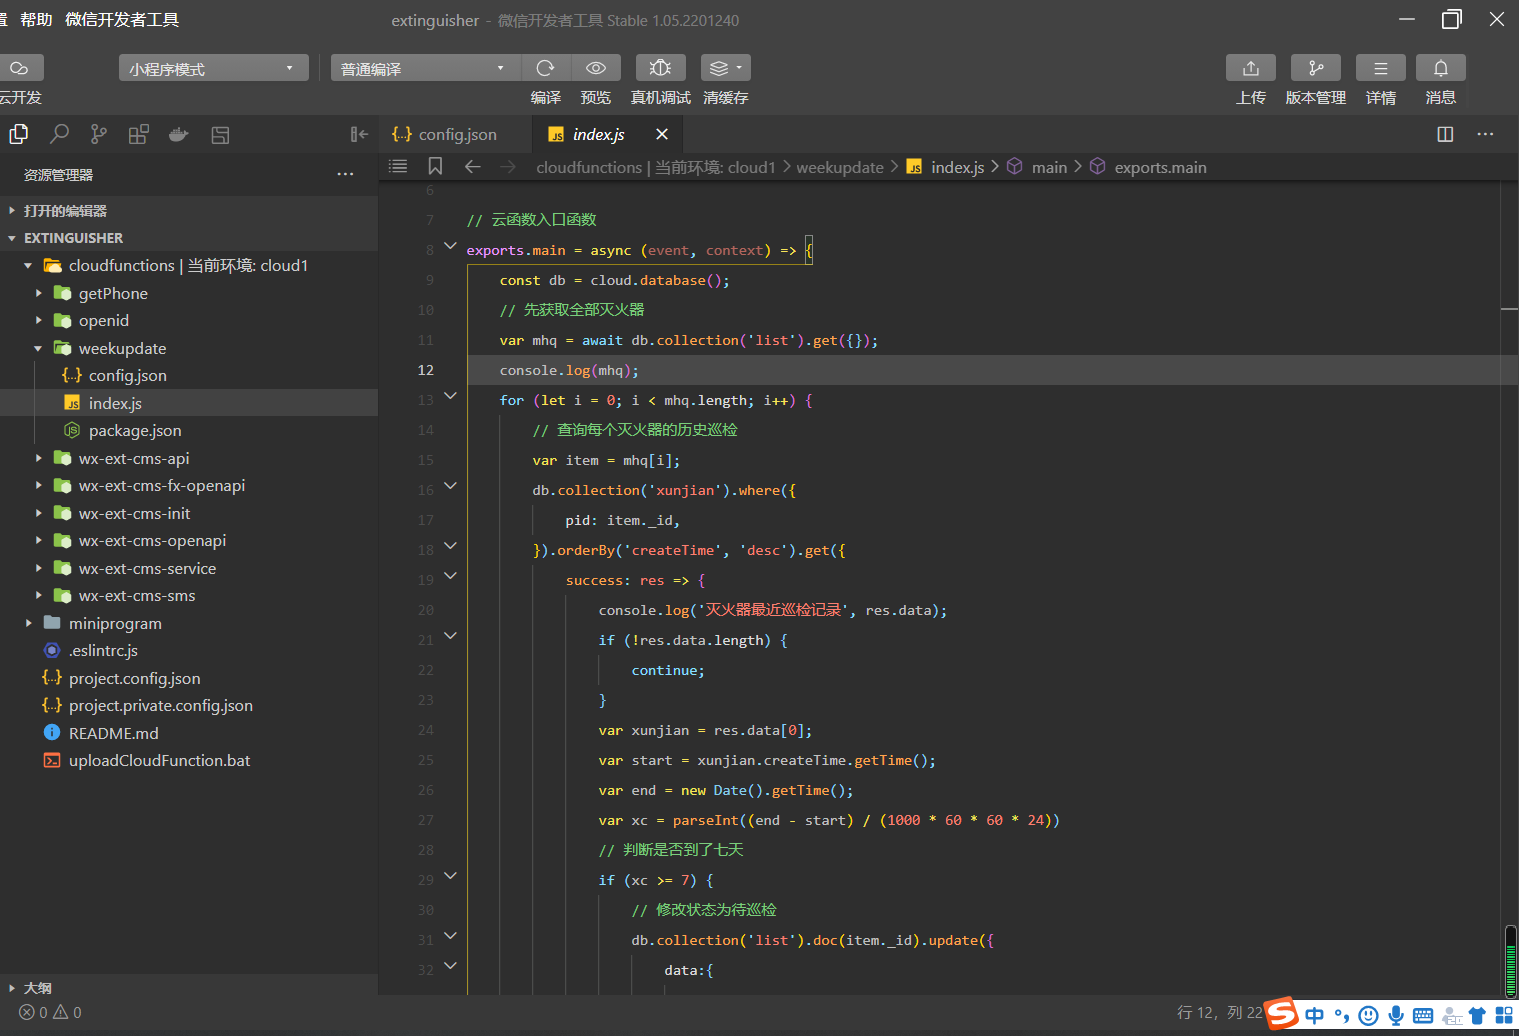Open 版本管理 version control icon
Viewport: 1519px width, 1036px height.
1316,68
